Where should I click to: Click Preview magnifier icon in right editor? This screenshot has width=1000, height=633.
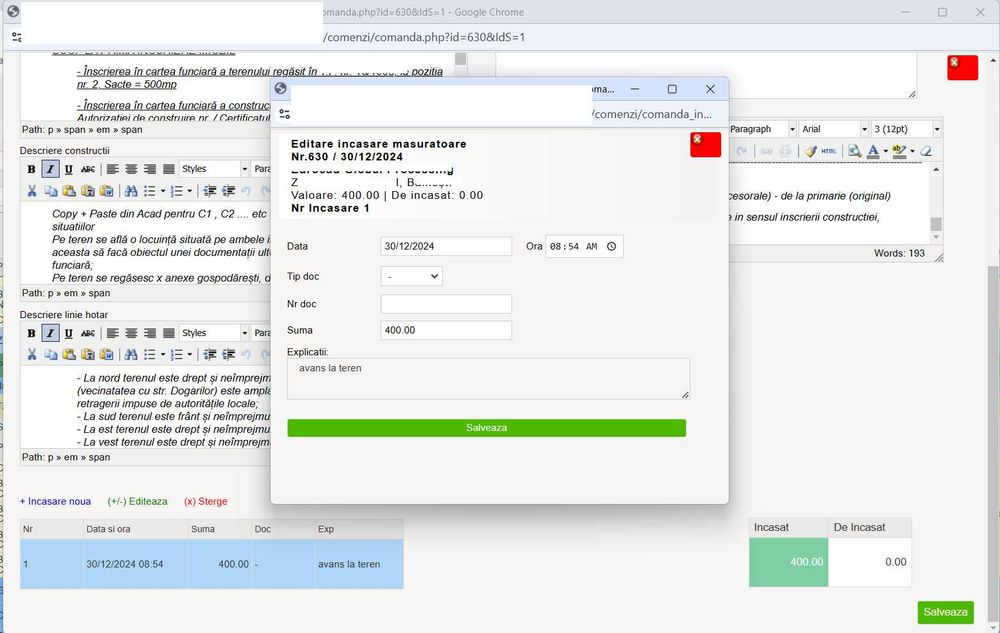[x=854, y=151]
